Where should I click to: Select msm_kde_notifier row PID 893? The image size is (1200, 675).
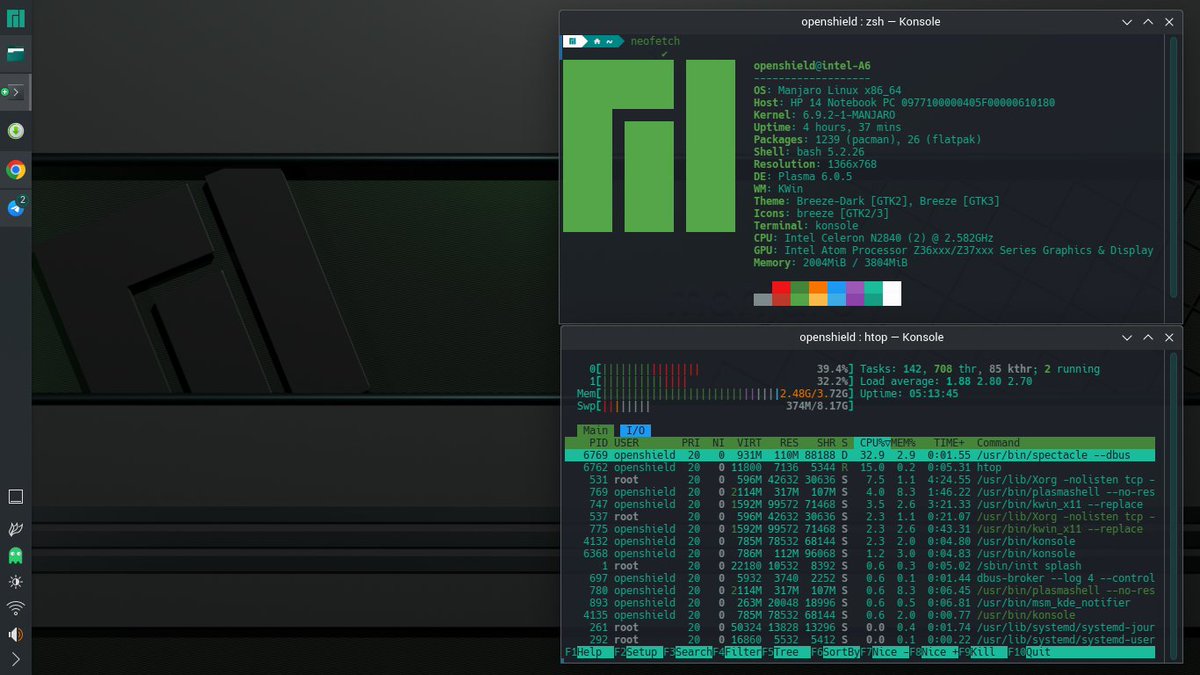pos(860,603)
